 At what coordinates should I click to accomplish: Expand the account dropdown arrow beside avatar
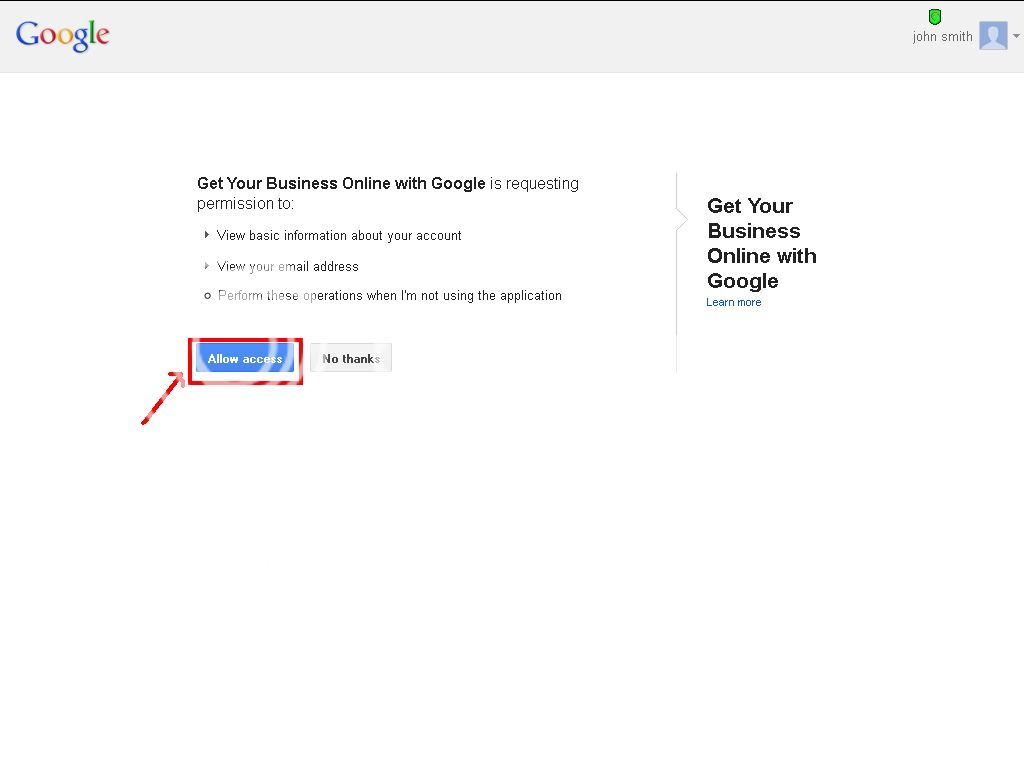click(x=1016, y=36)
